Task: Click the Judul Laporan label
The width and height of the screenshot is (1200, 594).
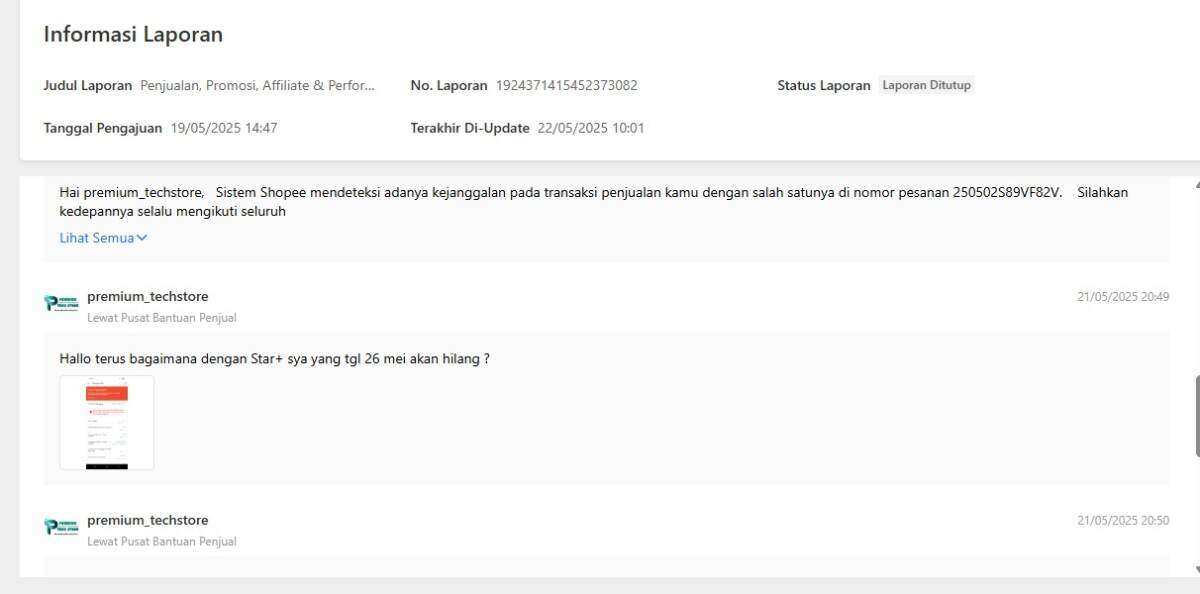Action: point(88,85)
